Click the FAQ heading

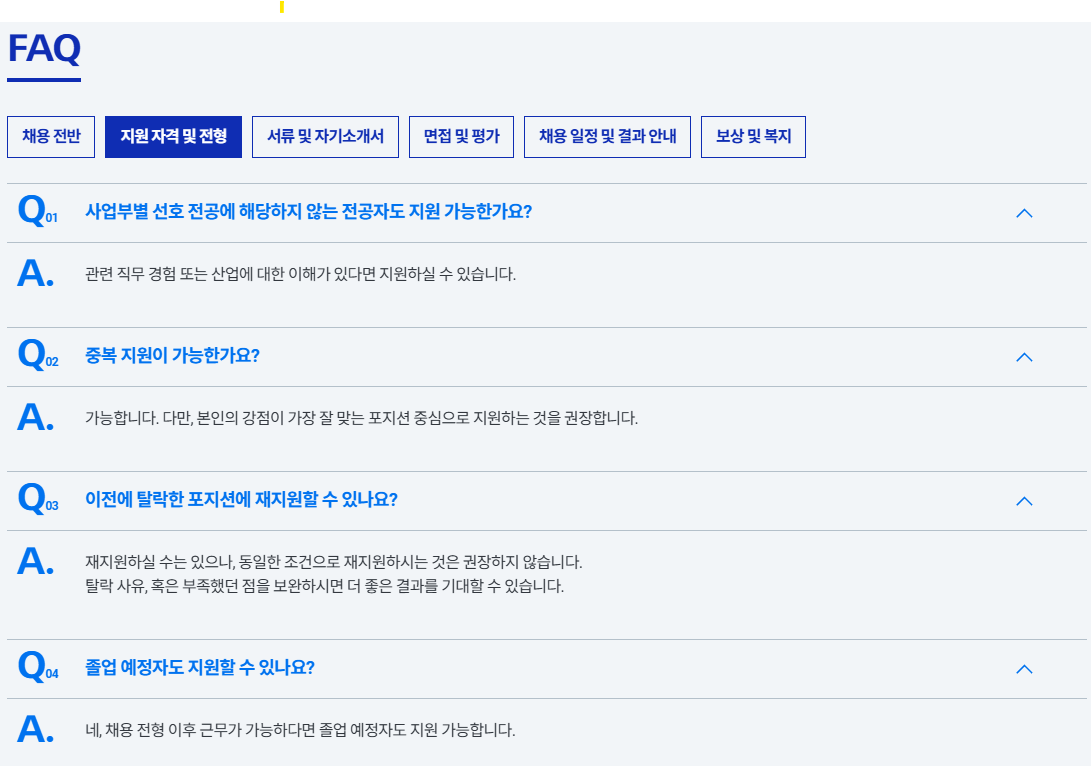tap(44, 49)
